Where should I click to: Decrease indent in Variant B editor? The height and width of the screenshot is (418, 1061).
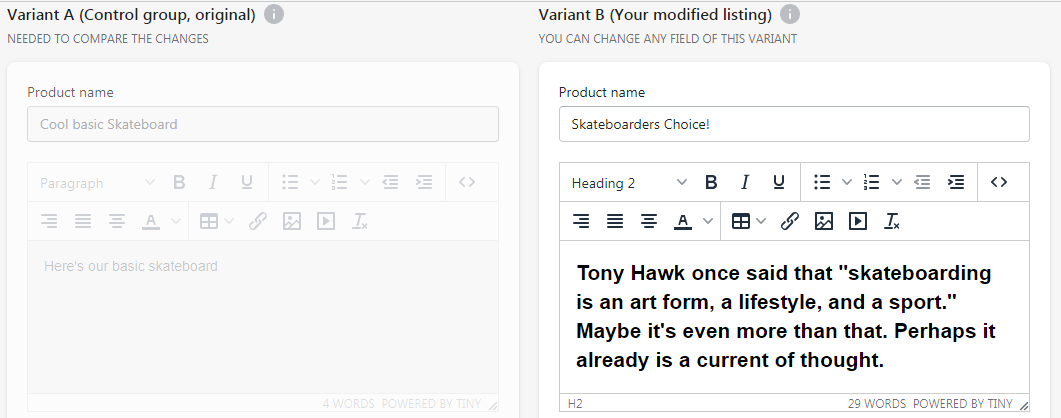[x=922, y=182]
